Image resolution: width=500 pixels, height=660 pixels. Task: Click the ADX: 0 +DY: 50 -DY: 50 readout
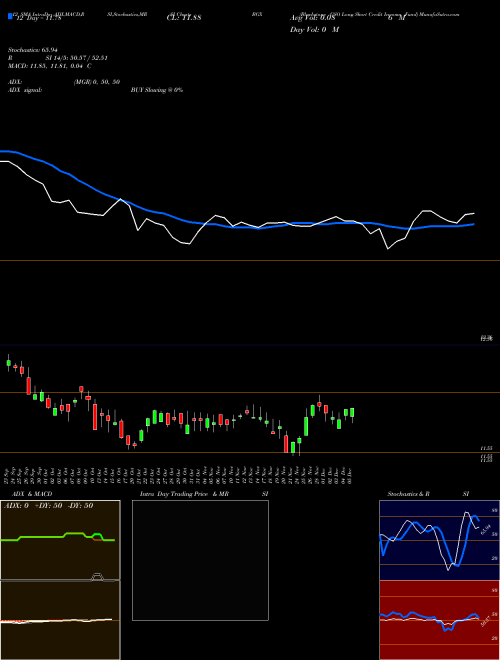(48, 506)
